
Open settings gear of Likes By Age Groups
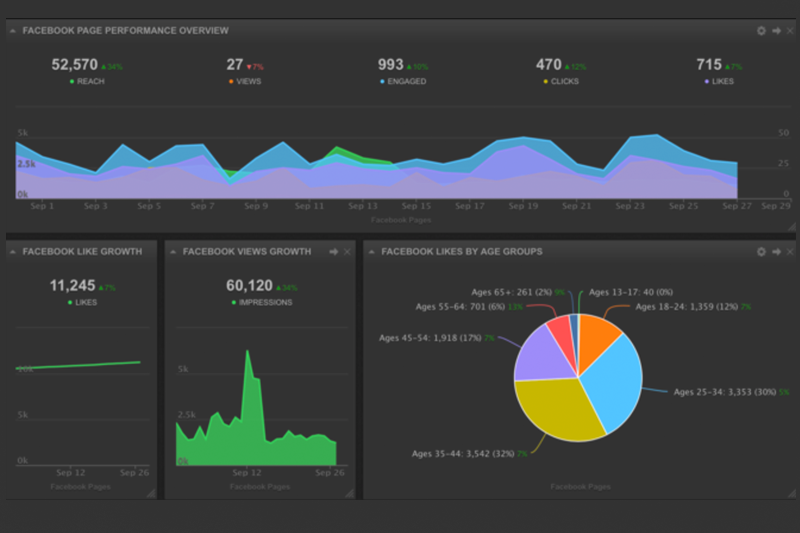(x=761, y=251)
